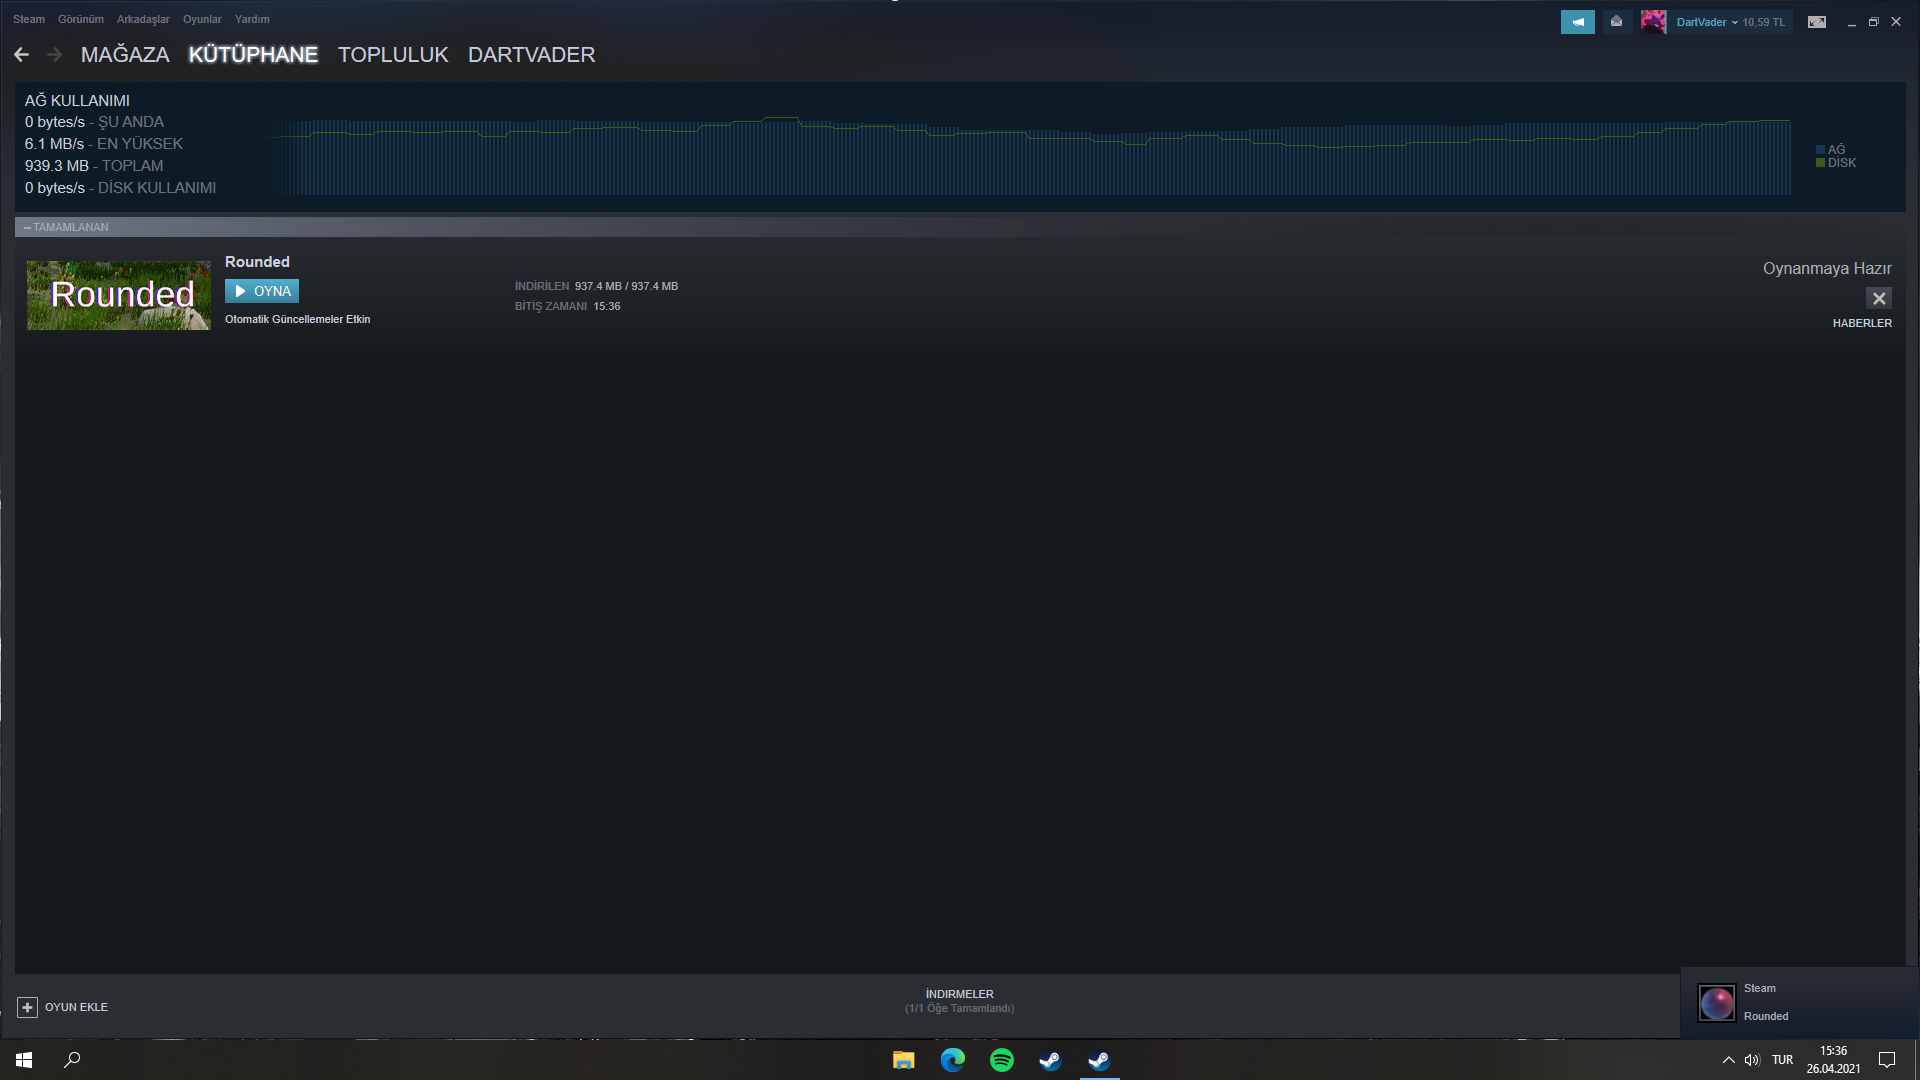This screenshot has height=1080, width=1920.
Task: Open the inbox envelope icon
Action: [x=1616, y=22]
